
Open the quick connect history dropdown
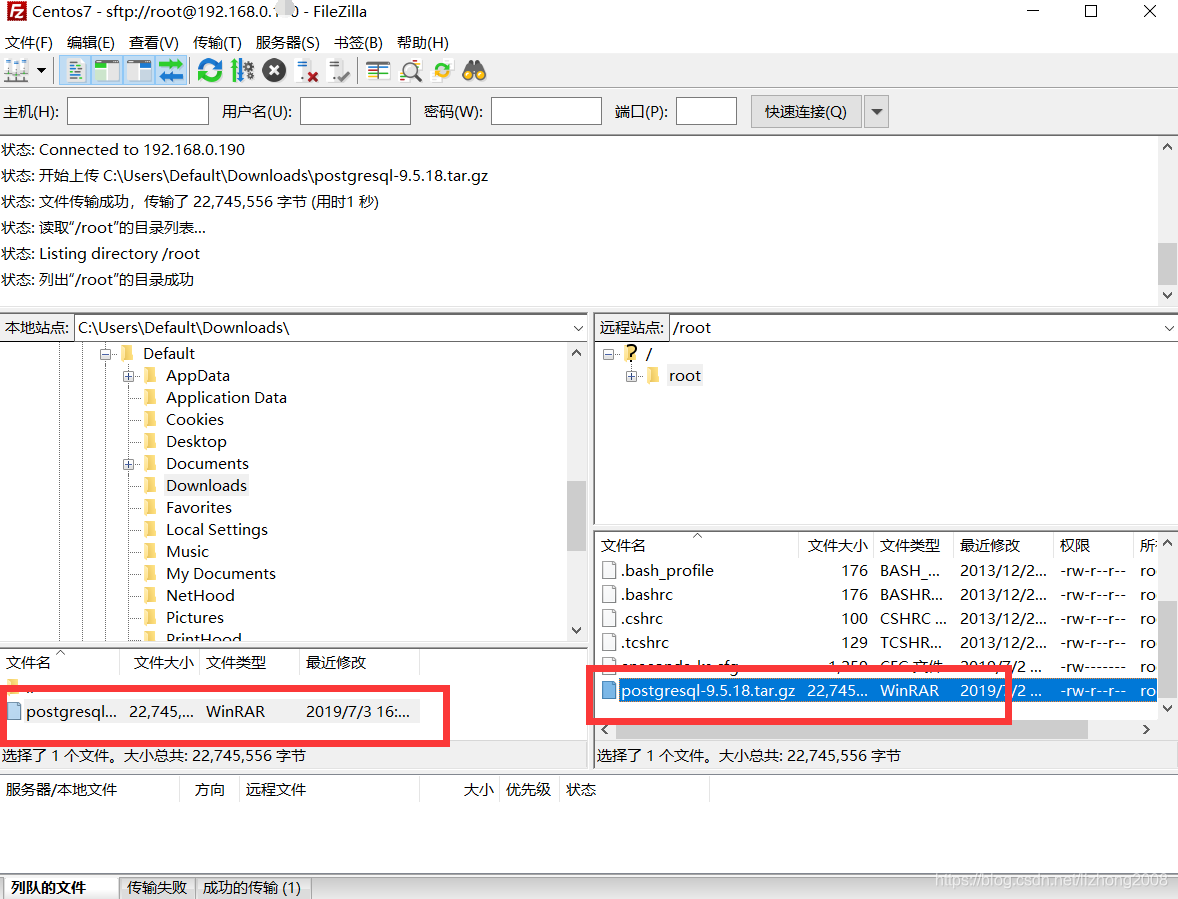pos(877,112)
